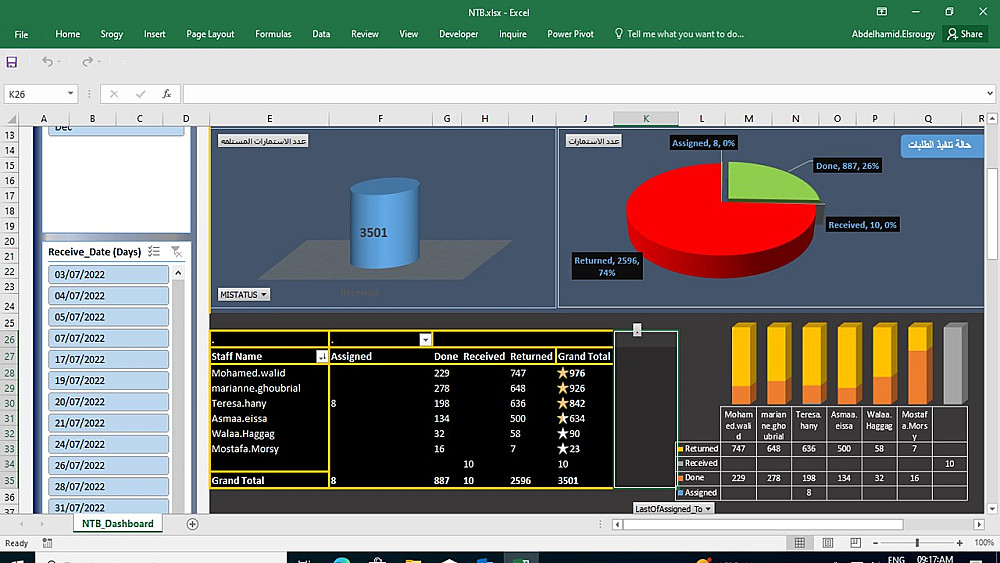The image size is (1000, 563).
Task: Click the Share button
Action: [964, 34]
